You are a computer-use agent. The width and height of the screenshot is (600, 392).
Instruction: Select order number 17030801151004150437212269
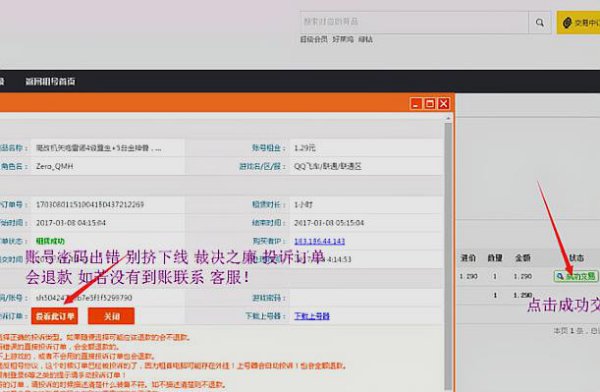pyautogui.click(x=90, y=204)
